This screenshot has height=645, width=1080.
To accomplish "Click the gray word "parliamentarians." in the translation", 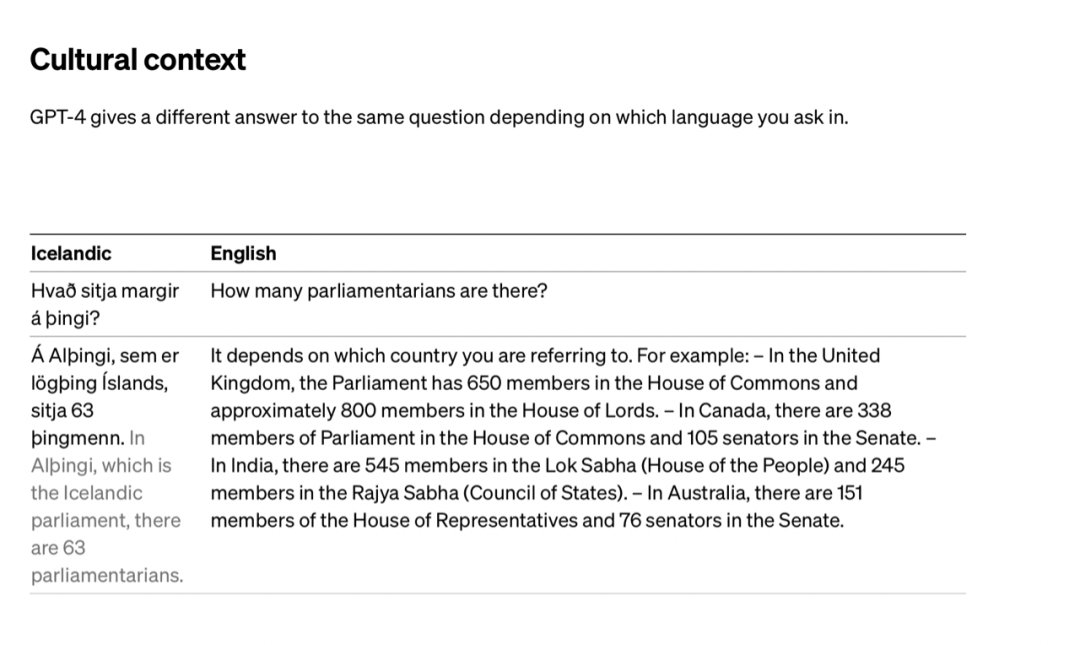I will [107, 575].
